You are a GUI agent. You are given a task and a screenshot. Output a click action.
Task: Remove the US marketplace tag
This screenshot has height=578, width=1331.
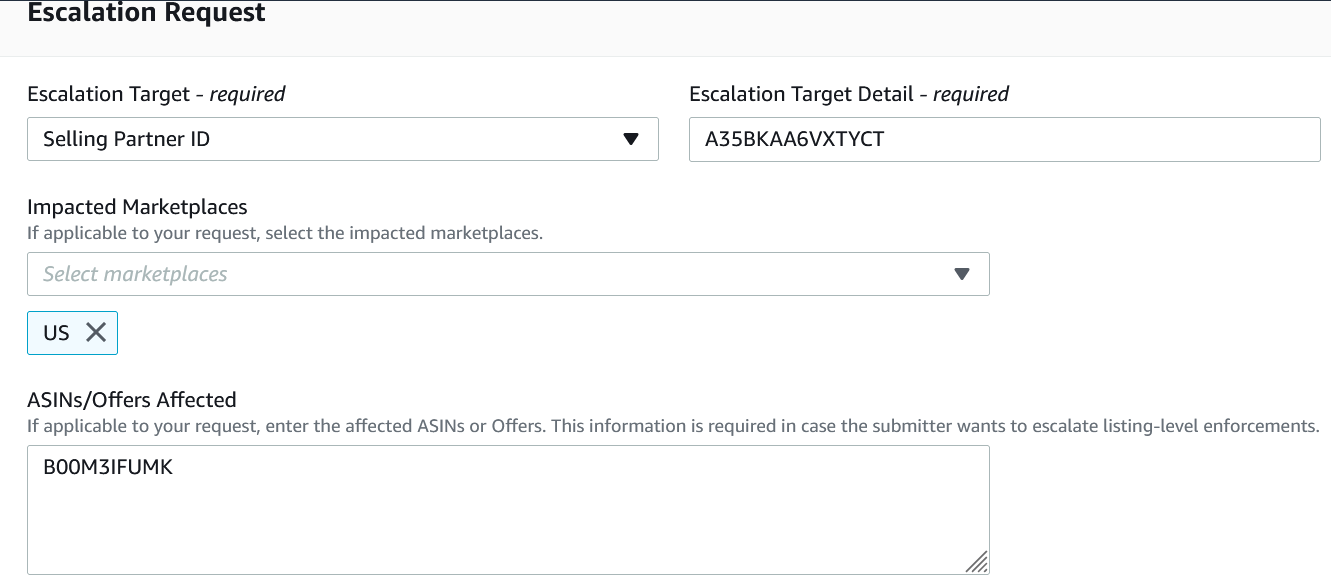(x=96, y=333)
